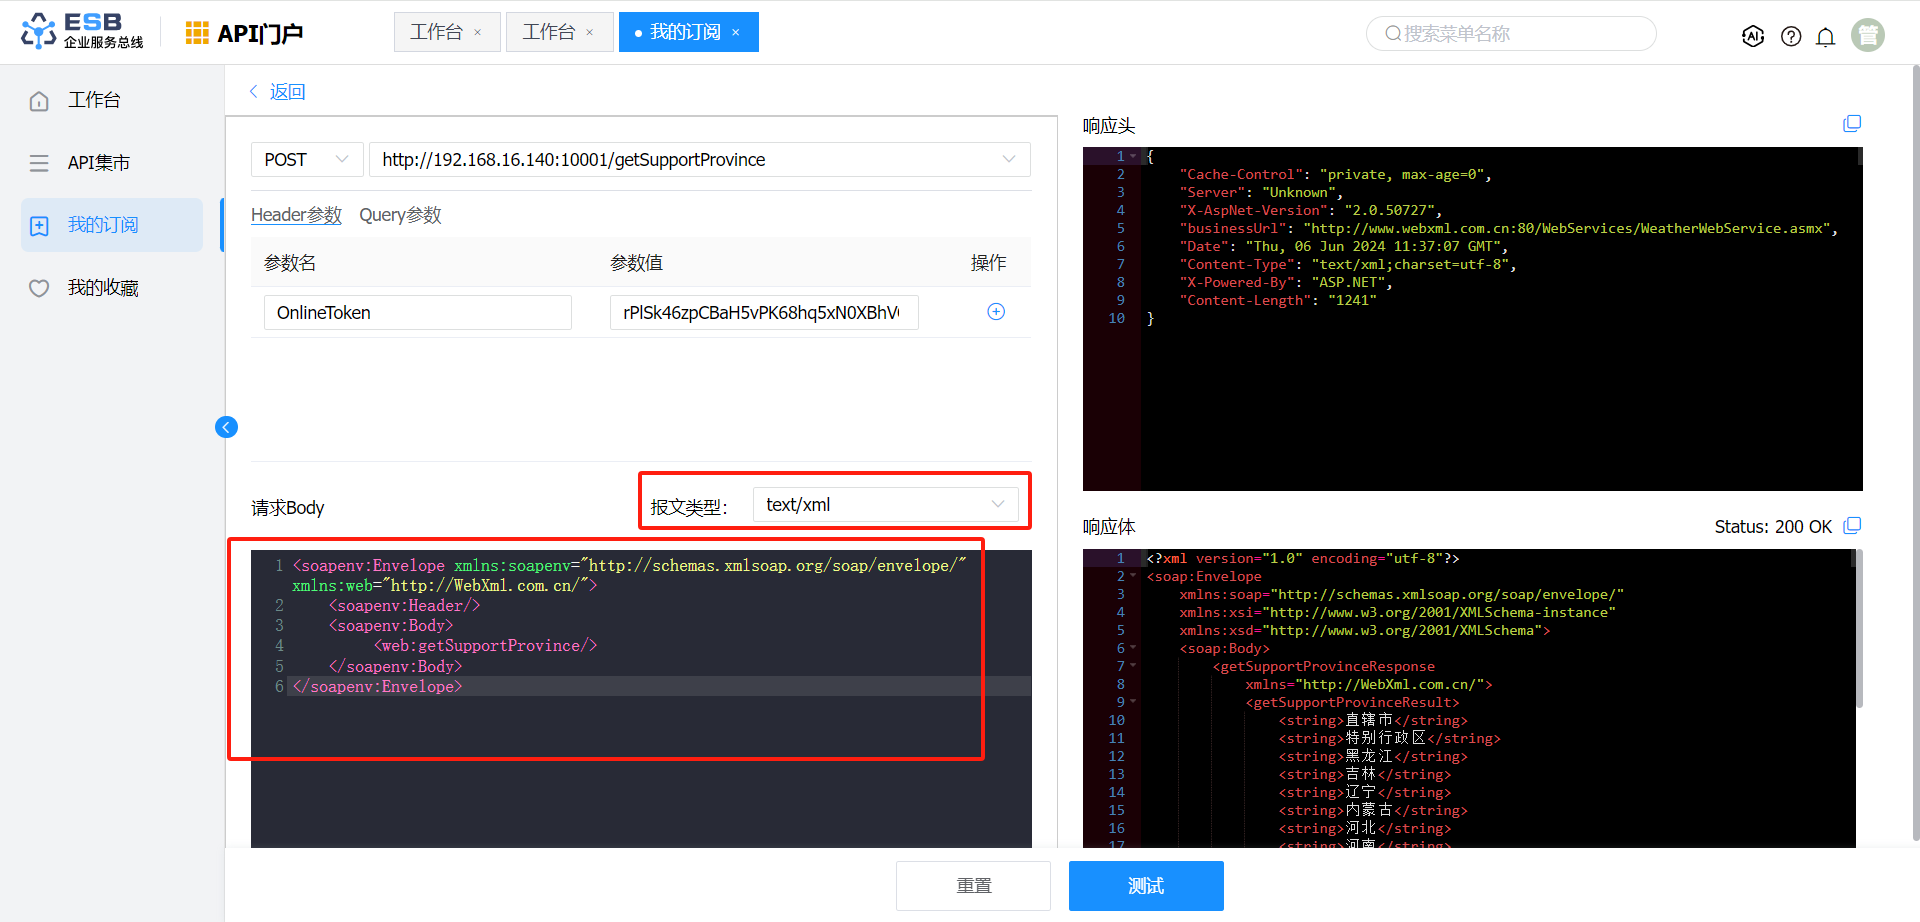Select the Header参数 tab
Image resolution: width=1920 pixels, height=922 pixels.
pos(296,215)
